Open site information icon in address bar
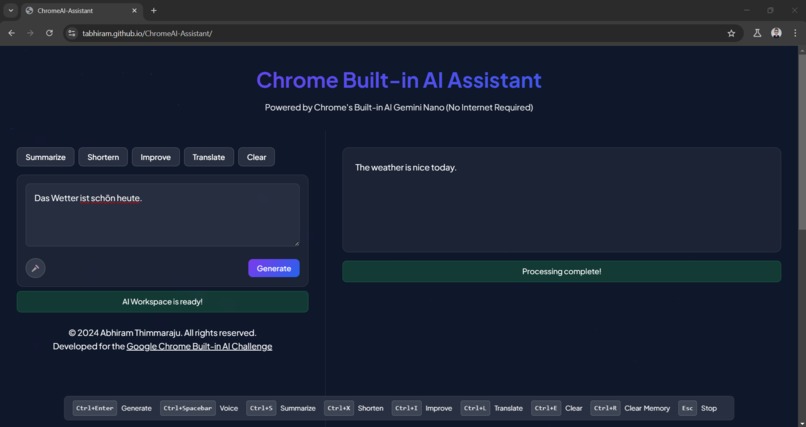 click(x=72, y=33)
